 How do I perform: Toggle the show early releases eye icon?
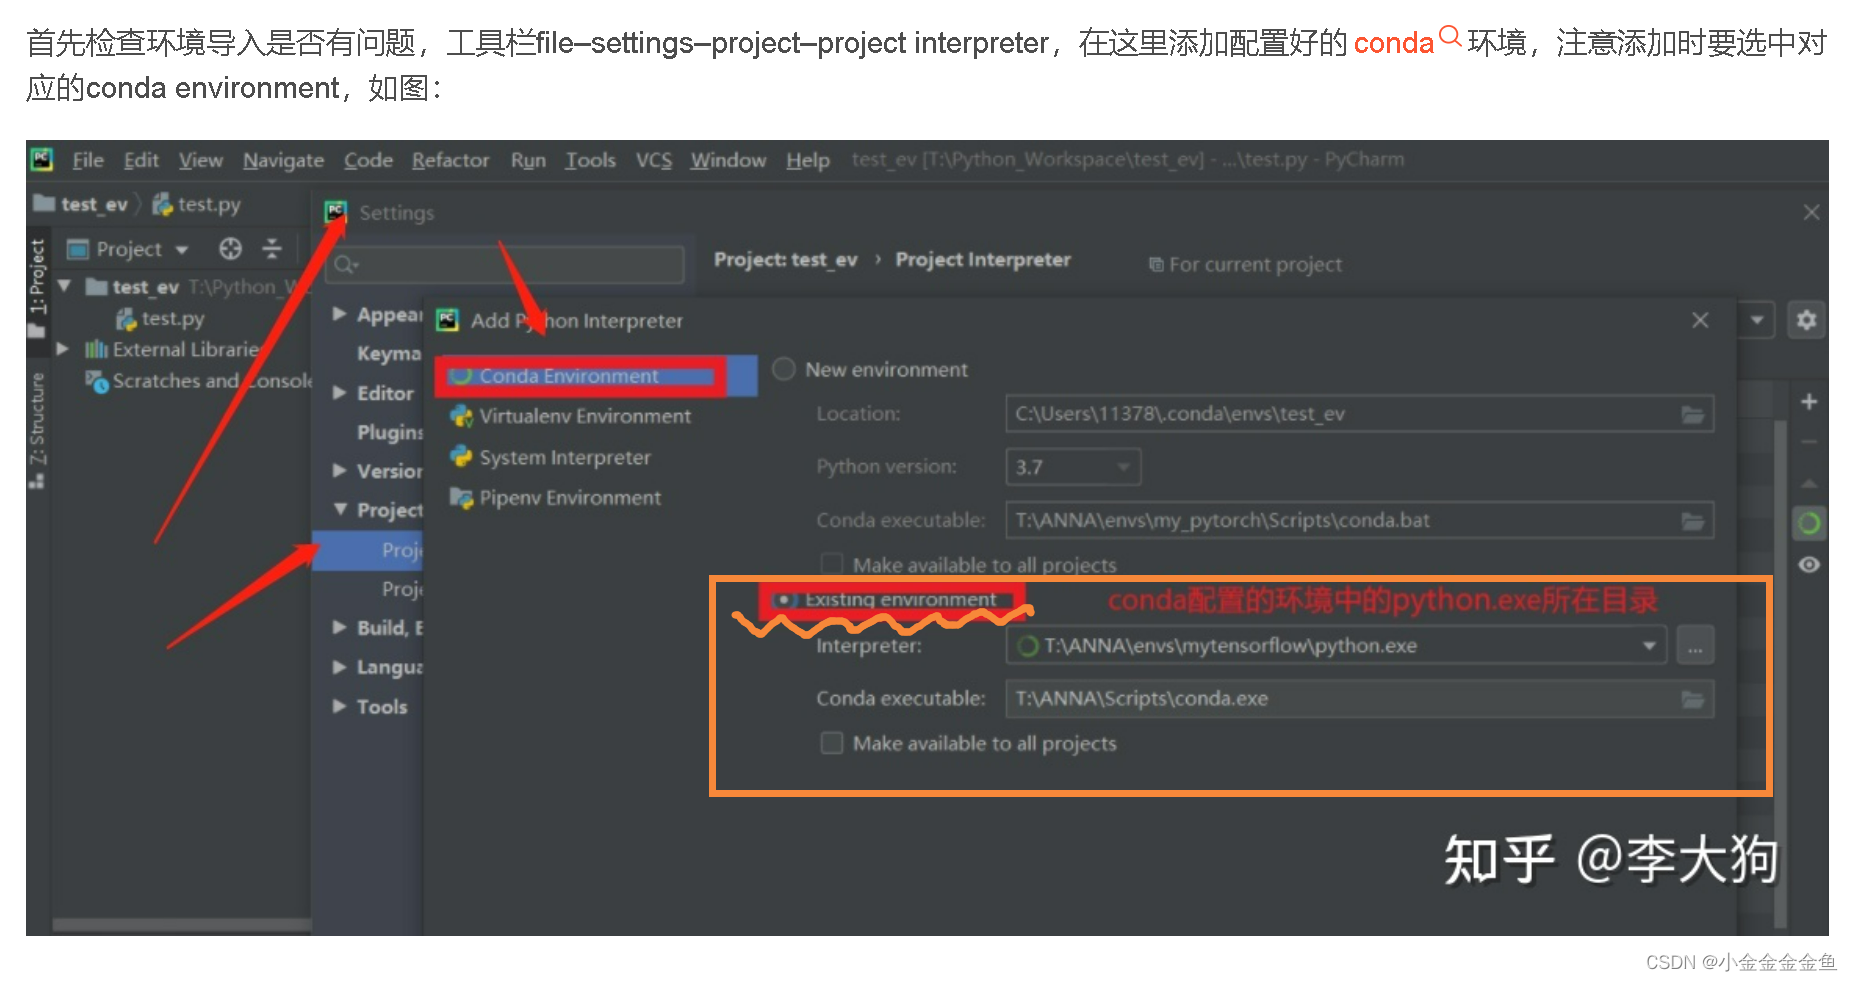point(1809,565)
